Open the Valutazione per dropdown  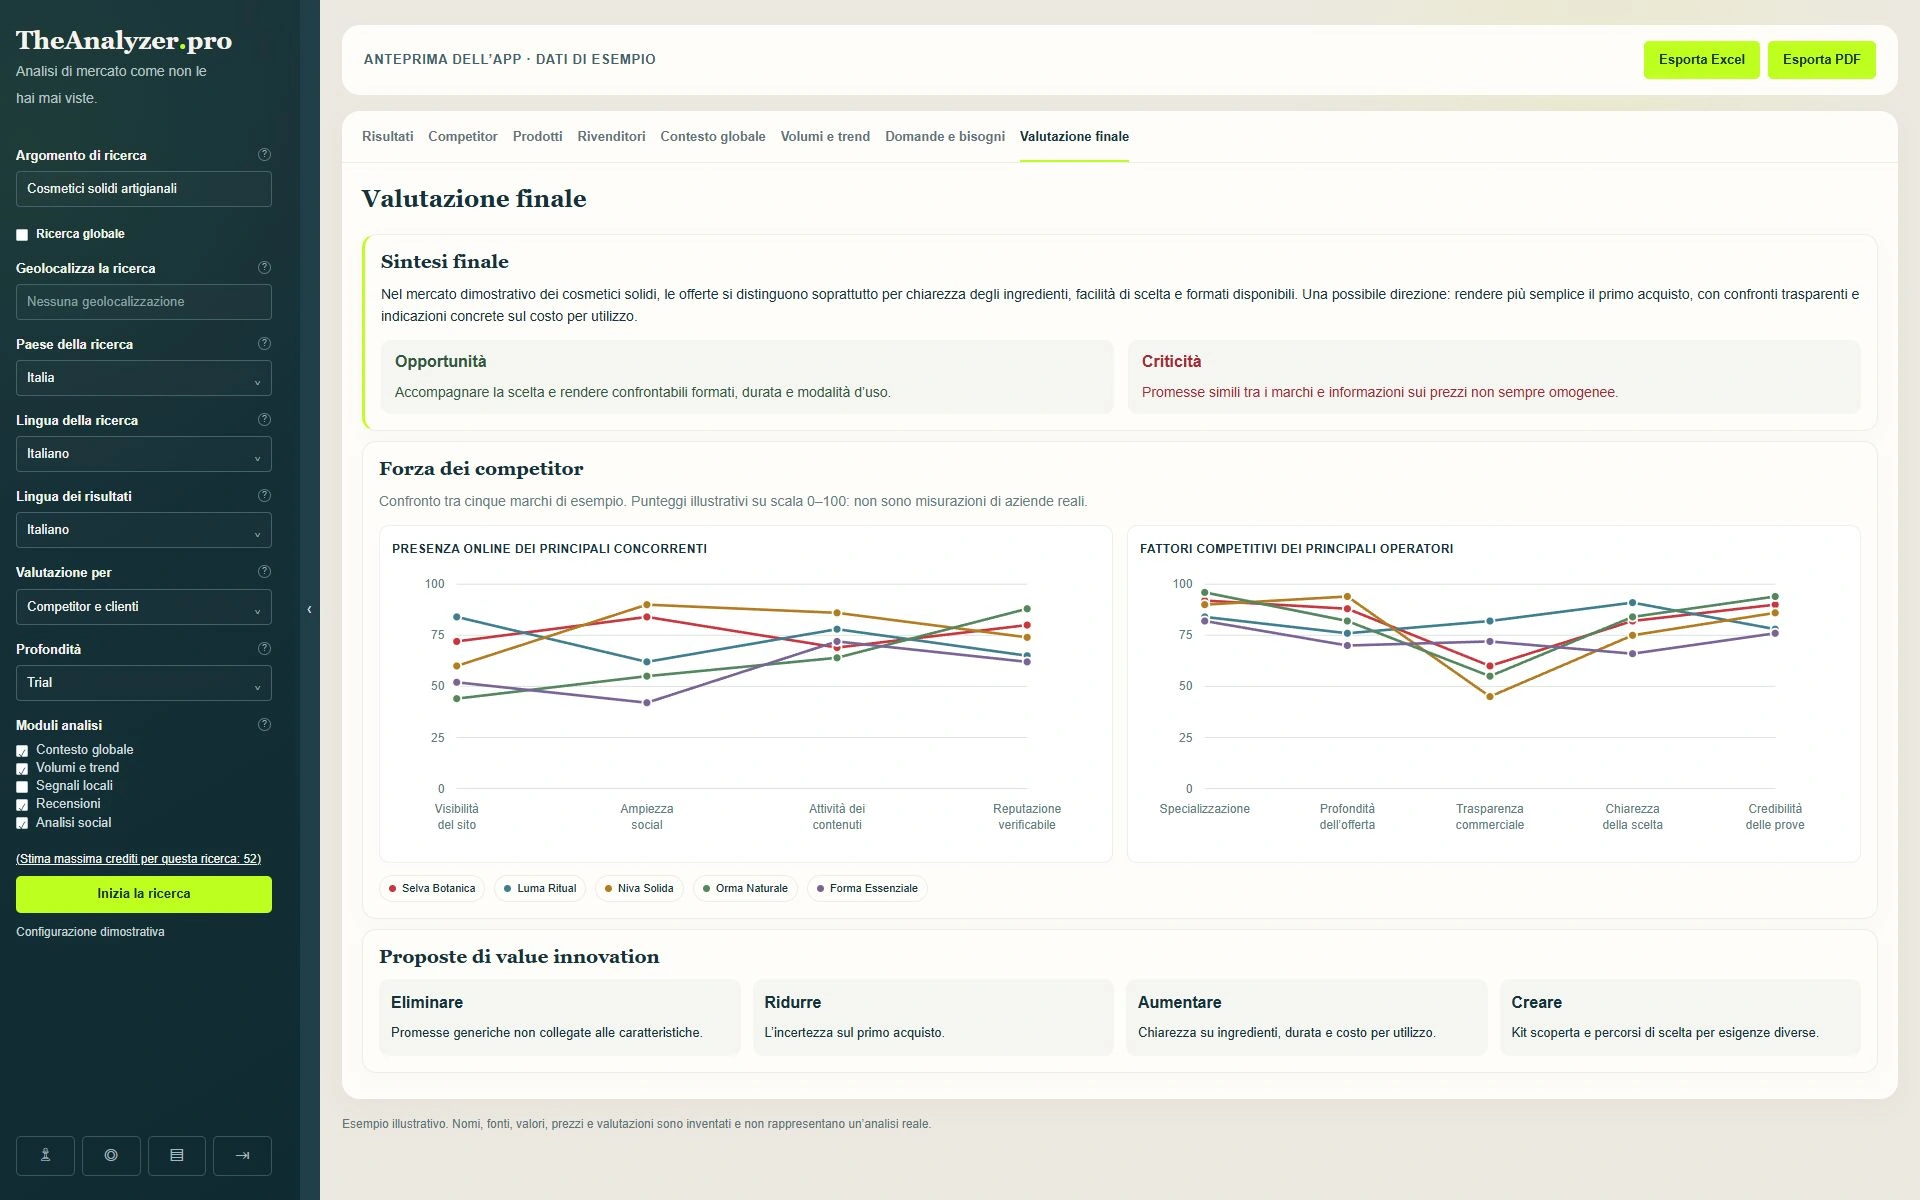click(x=144, y=607)
